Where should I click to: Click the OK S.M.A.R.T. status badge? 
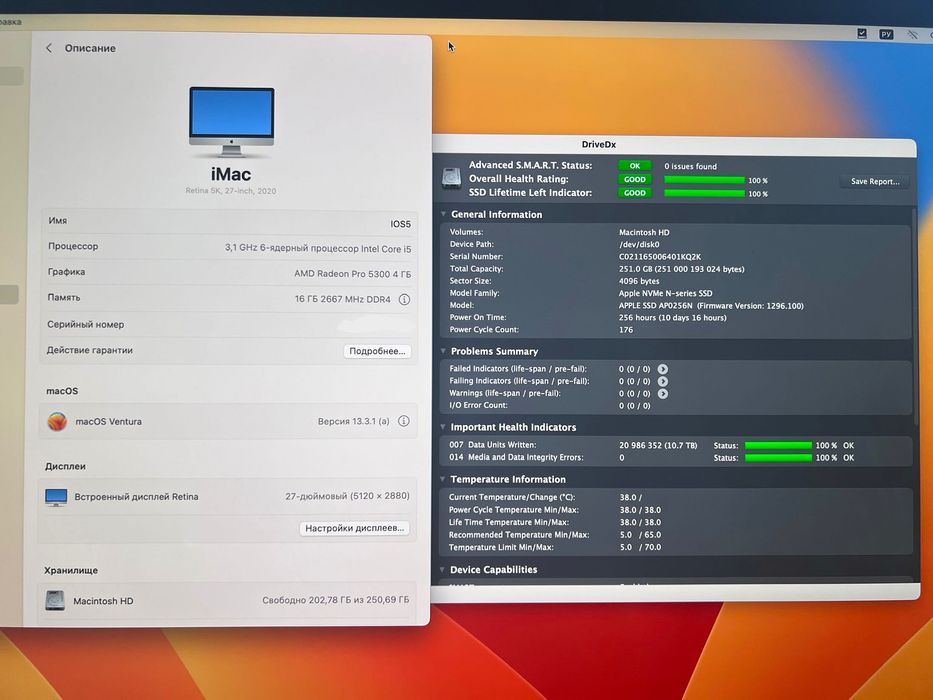click(x=635, y=166)
